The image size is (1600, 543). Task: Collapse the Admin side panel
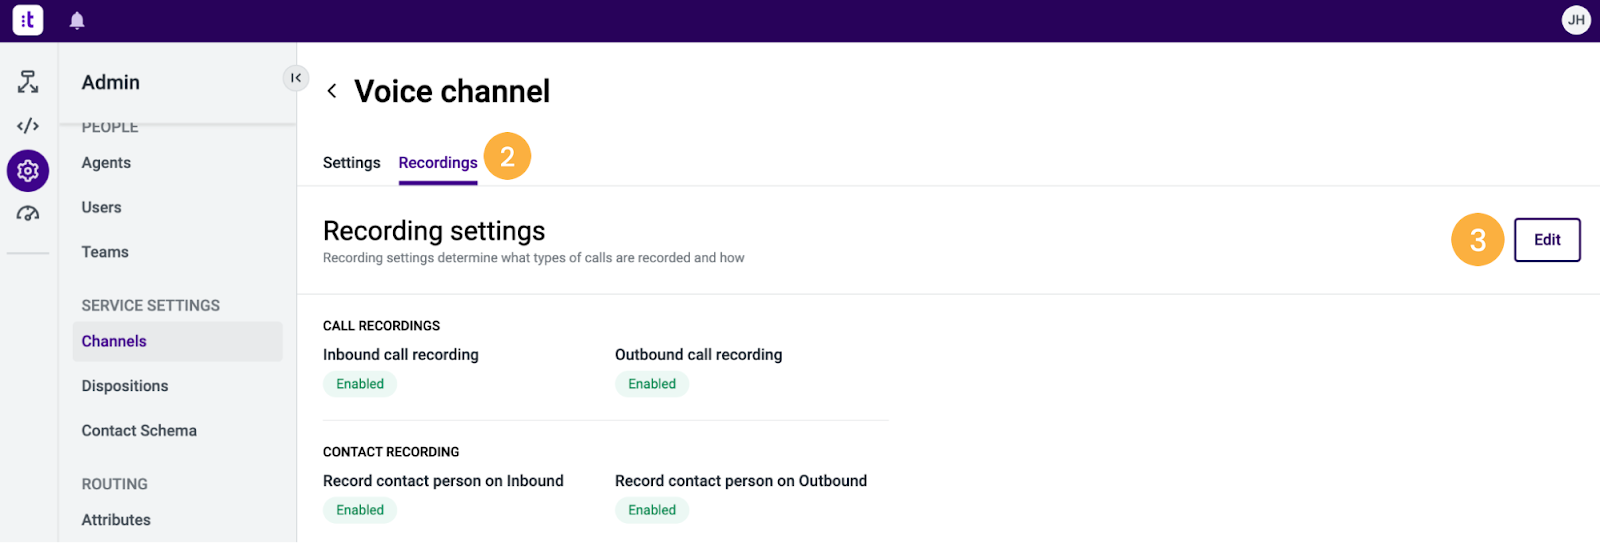pos(296,78)
